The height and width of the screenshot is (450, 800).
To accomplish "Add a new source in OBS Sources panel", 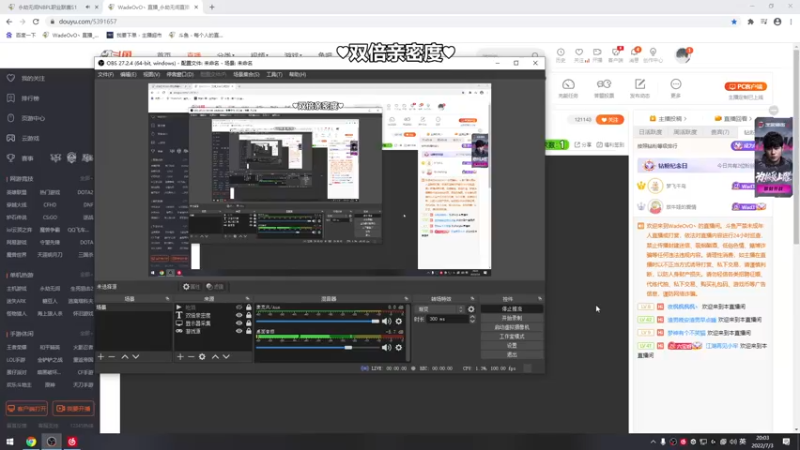I will [x=180, y=357].
